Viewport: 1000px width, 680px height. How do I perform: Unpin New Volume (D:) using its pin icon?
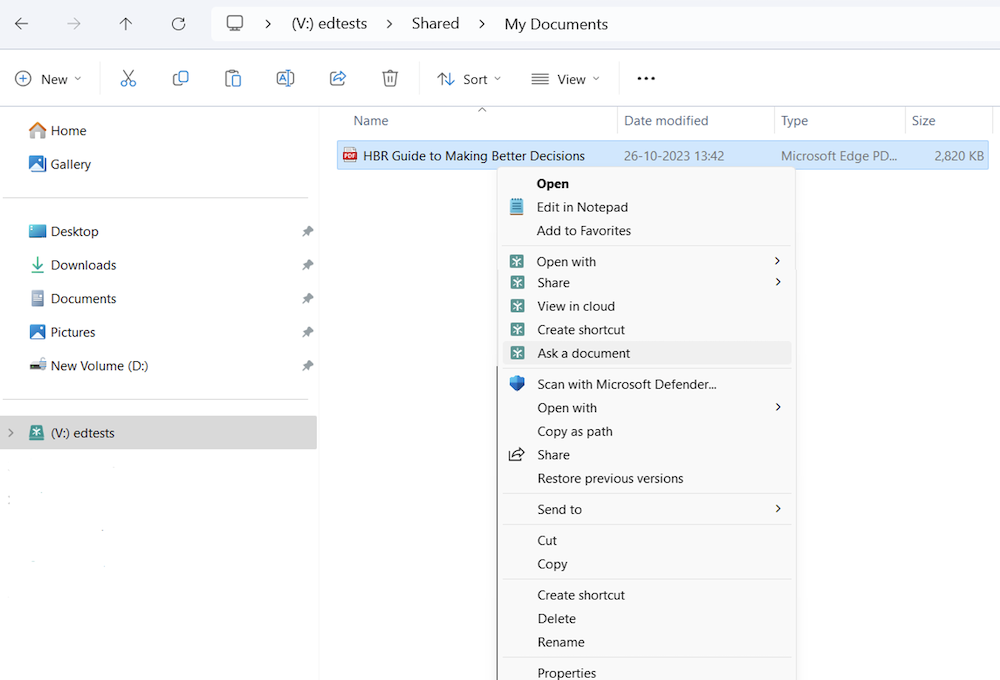click(307, 366)
